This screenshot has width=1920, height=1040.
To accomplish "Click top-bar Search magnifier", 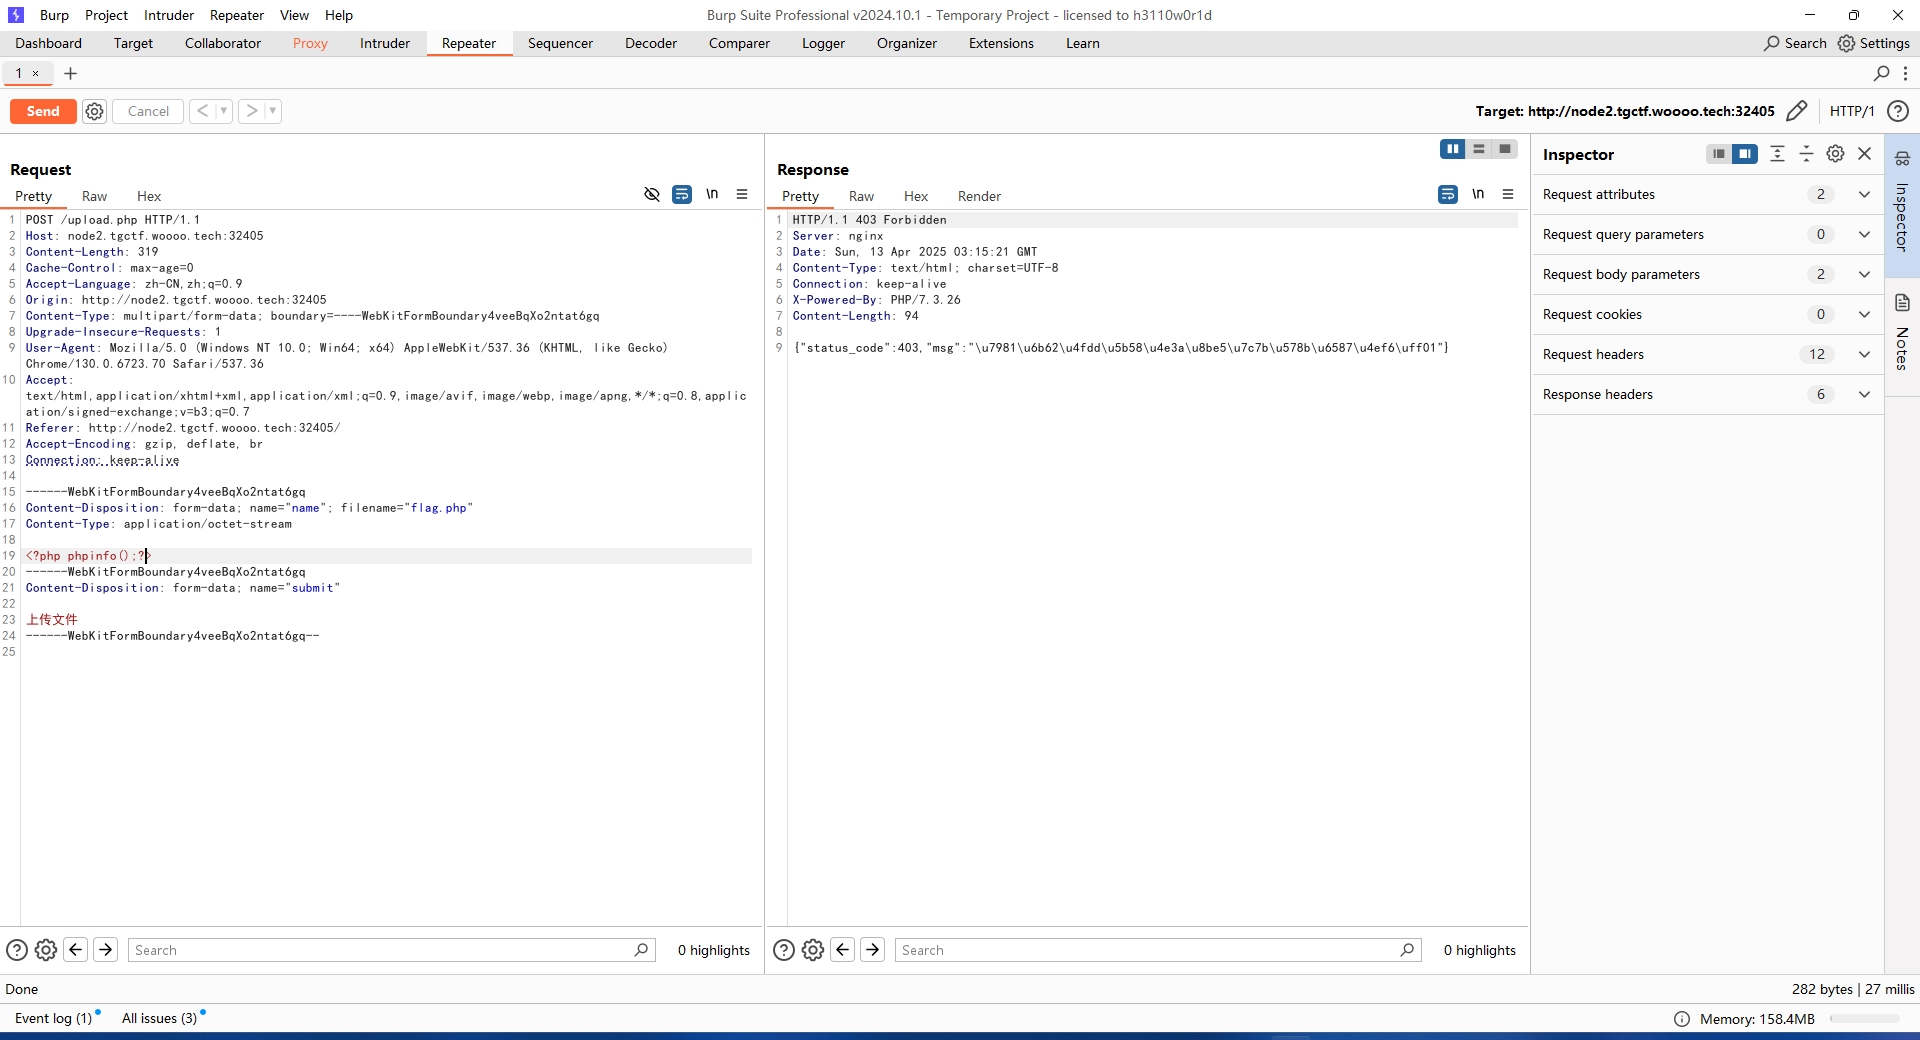I will tap(1772, 43).
